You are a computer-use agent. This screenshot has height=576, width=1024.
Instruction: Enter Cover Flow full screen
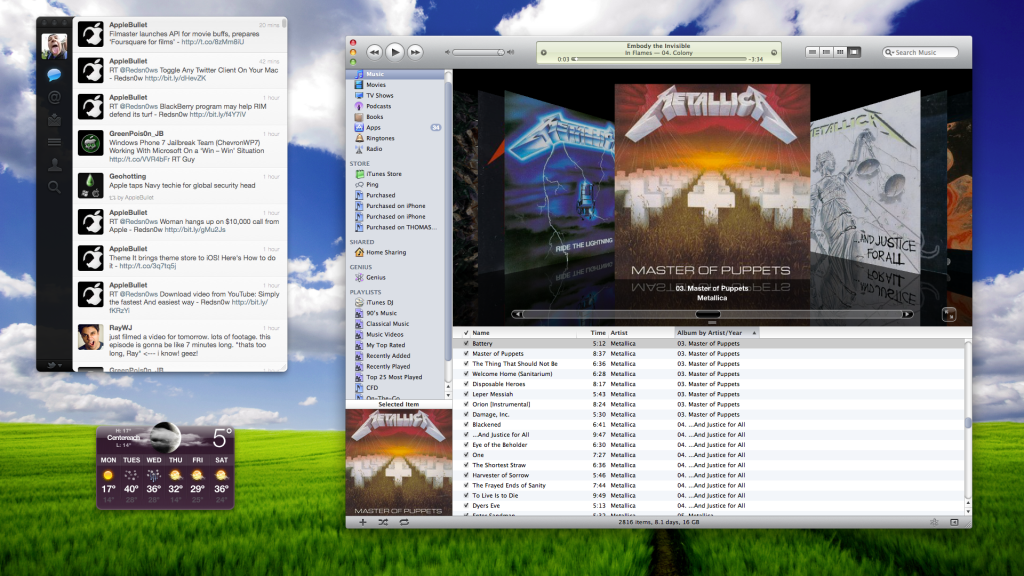click(949, 314)
